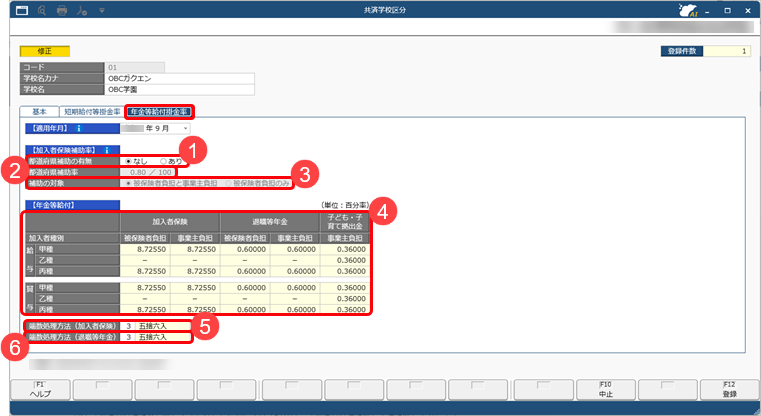The width and height of the screenshot is (761, 416).
Task: Edit 賞与 丙種 加入者保険 事業主負担 cell
Action: click(x=195, y=309)
